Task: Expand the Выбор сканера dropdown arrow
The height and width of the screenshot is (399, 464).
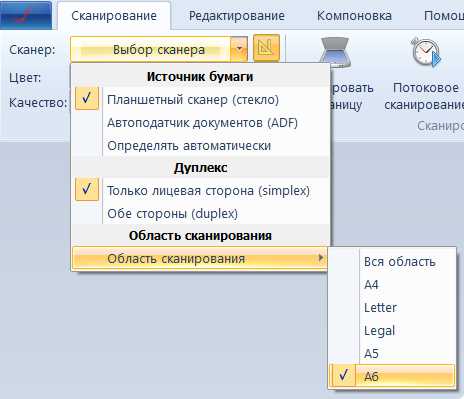Action: [239, 49]
